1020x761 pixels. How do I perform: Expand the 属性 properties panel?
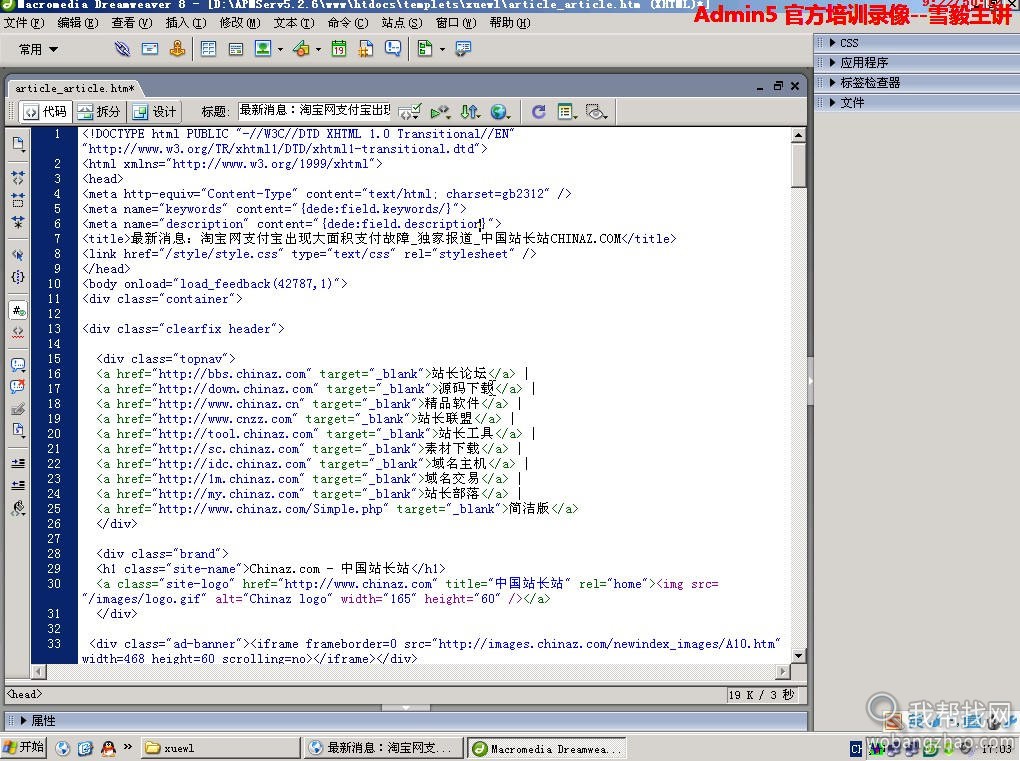pos(23,721)
